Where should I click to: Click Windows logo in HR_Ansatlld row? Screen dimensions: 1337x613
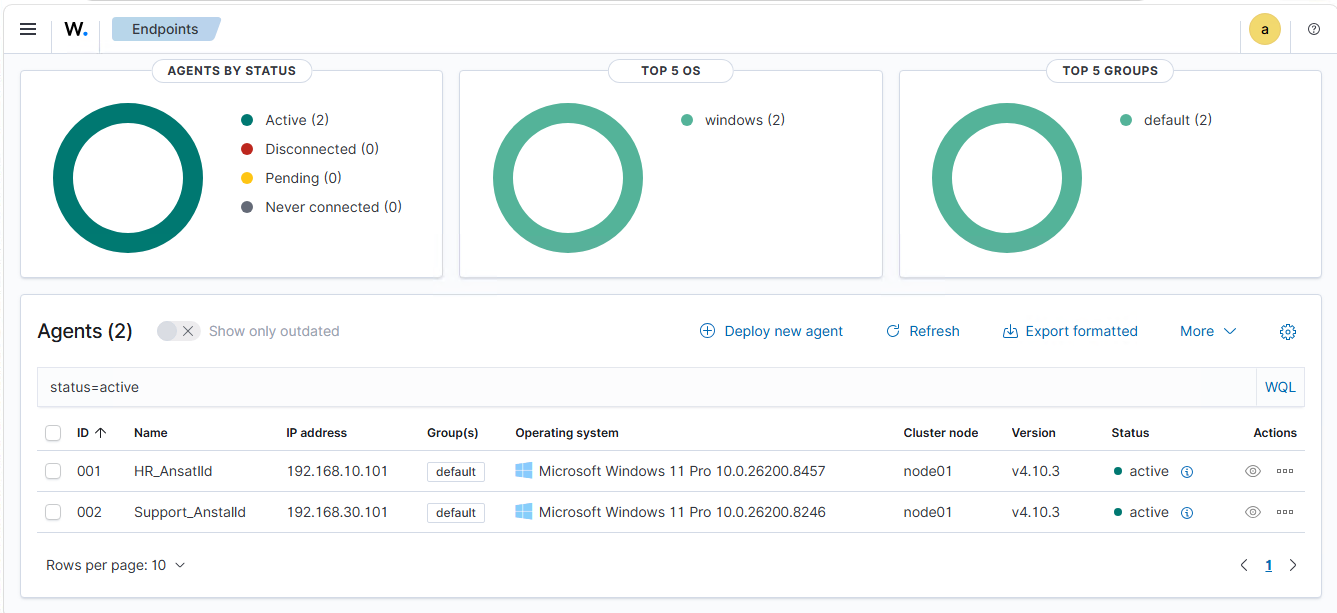tap(524, 471)
